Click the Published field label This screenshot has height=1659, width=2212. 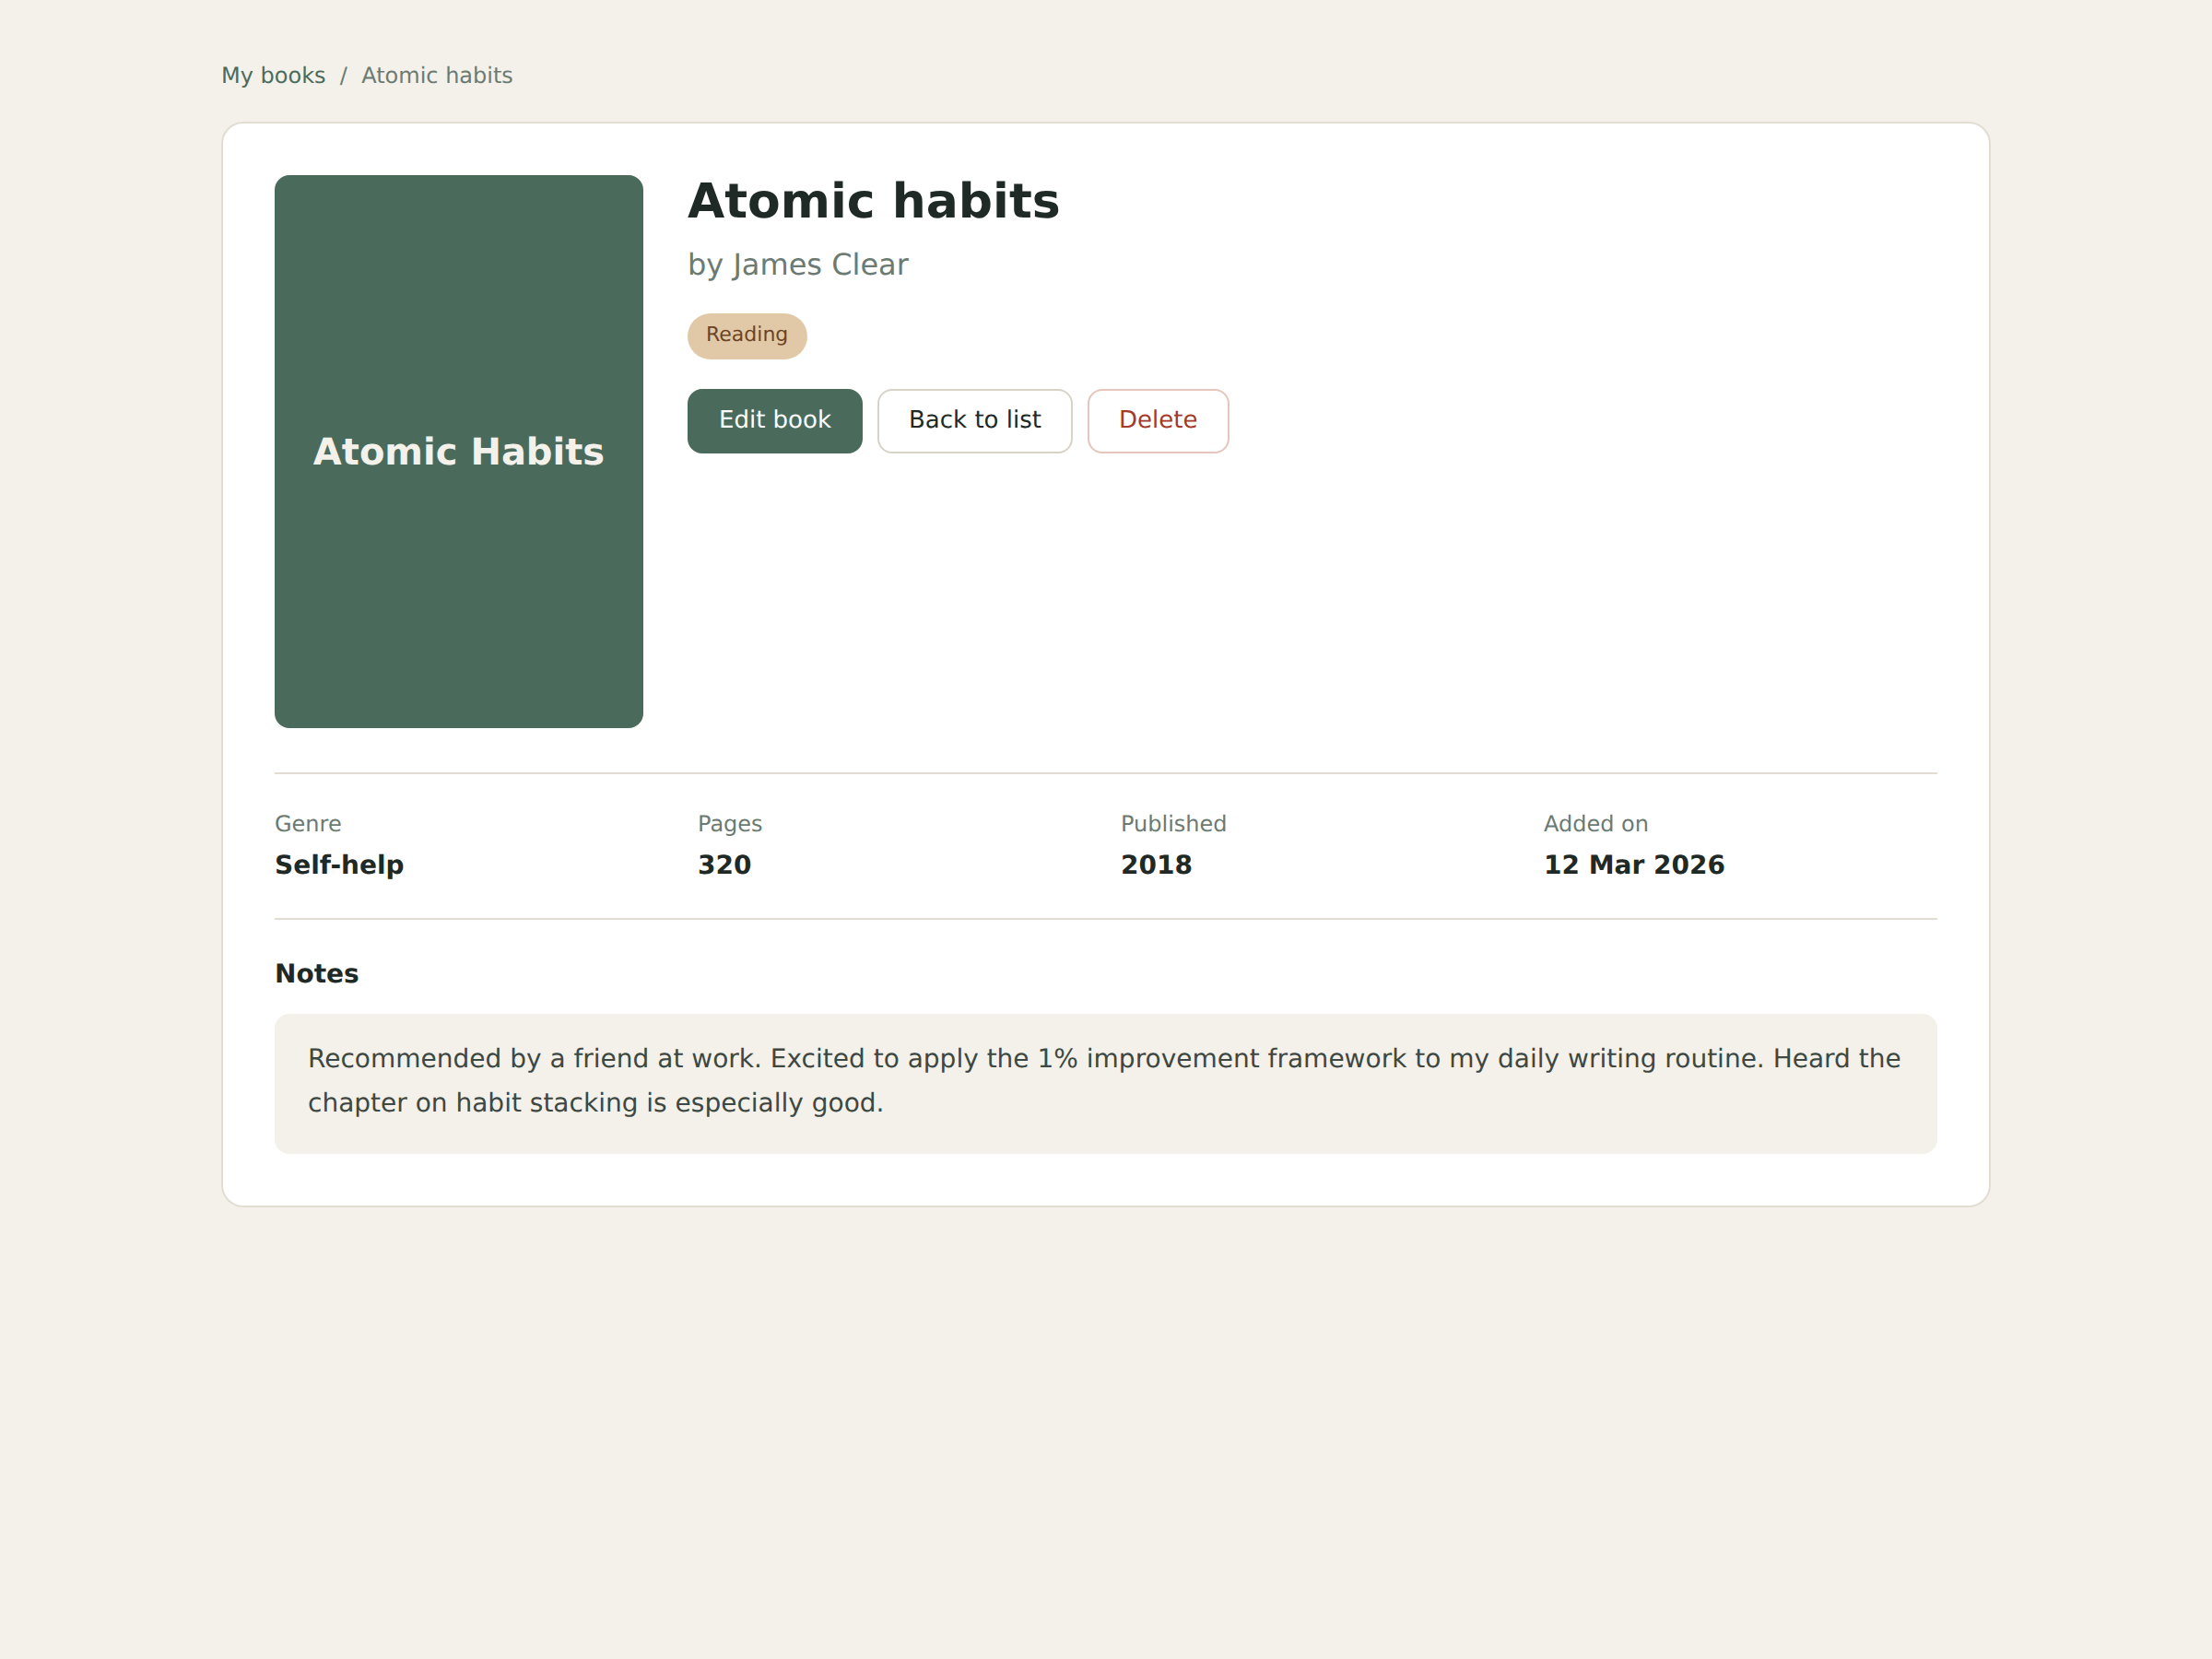pos(1173,824)
